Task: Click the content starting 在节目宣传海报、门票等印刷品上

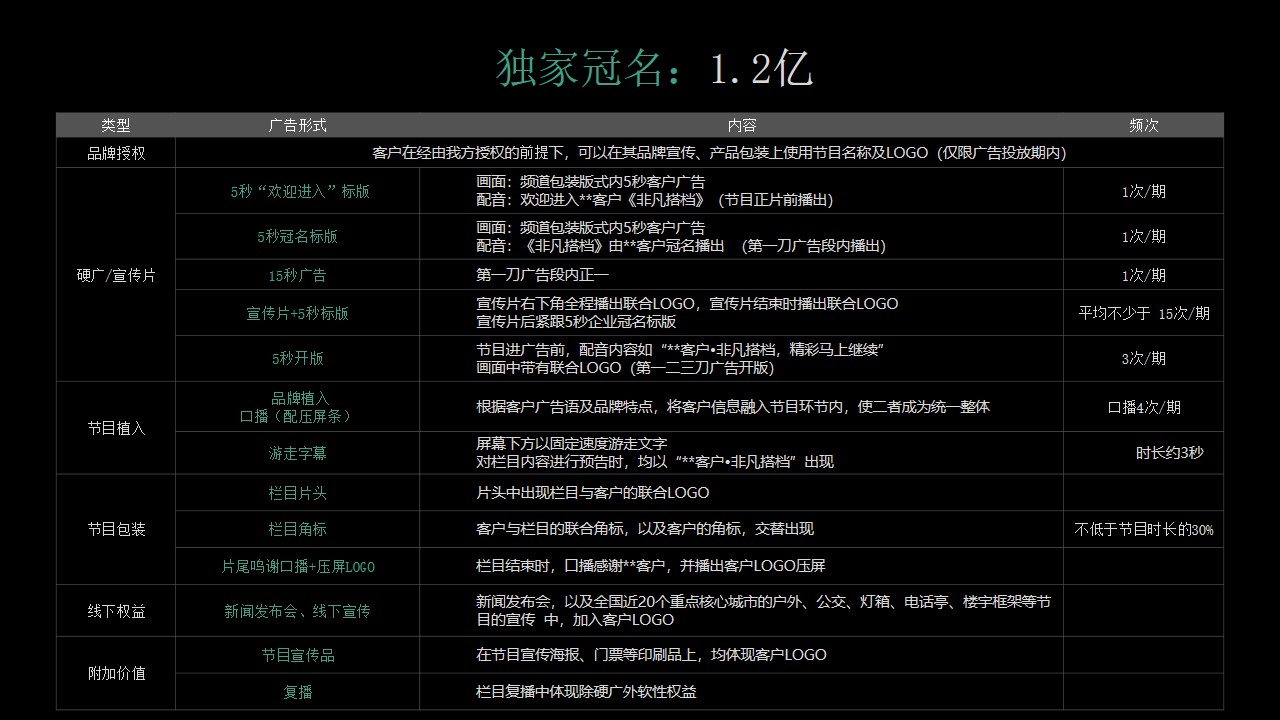Action: (741, 655)
